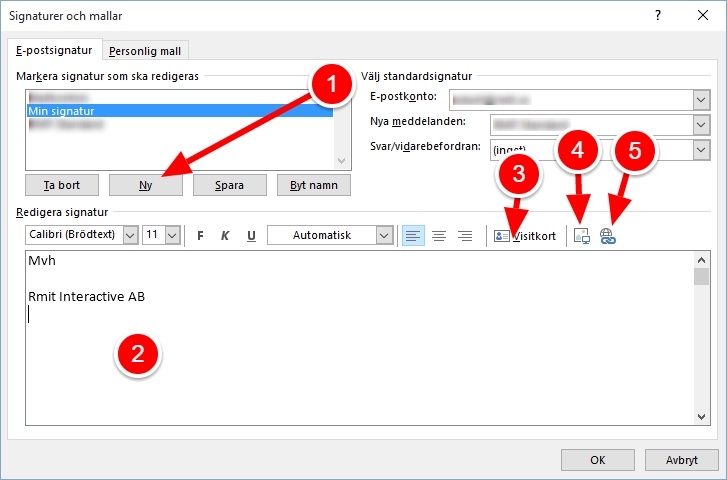727x480 pixels.
Task: Switch to the Personlig mall tab
Action: coord(145,51)
